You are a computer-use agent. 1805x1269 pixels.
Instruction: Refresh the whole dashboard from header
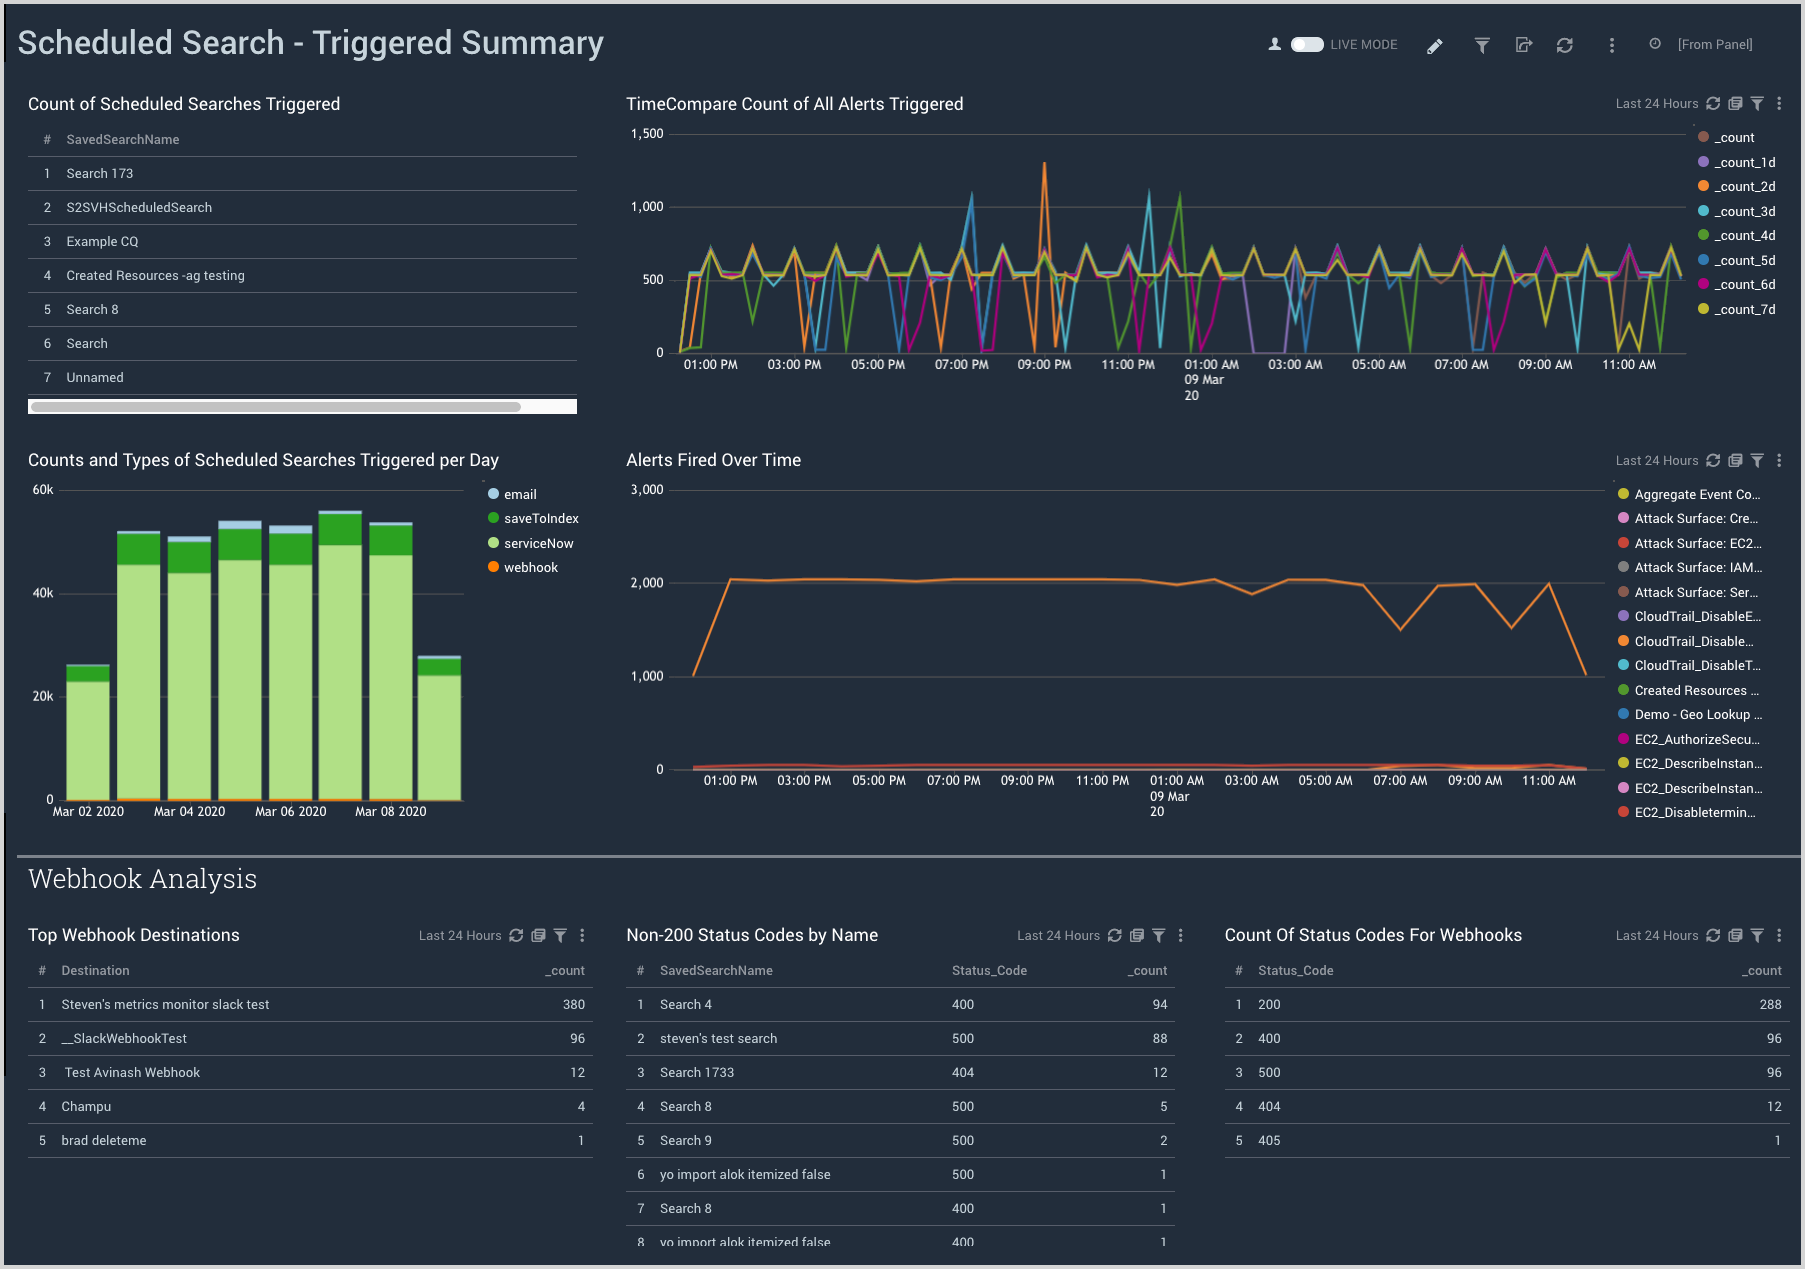1565,45
